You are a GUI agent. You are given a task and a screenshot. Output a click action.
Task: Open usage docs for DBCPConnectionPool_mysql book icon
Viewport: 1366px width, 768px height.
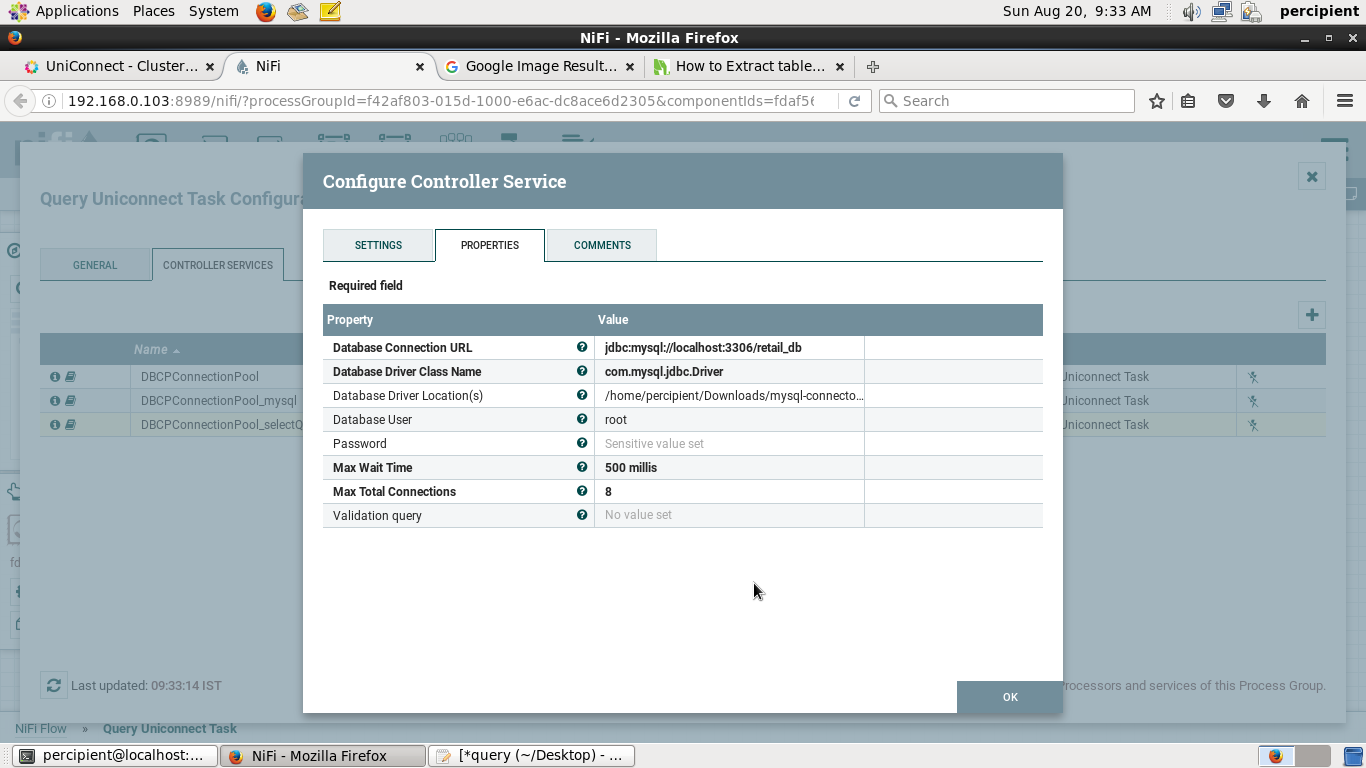tap(71, 400)
